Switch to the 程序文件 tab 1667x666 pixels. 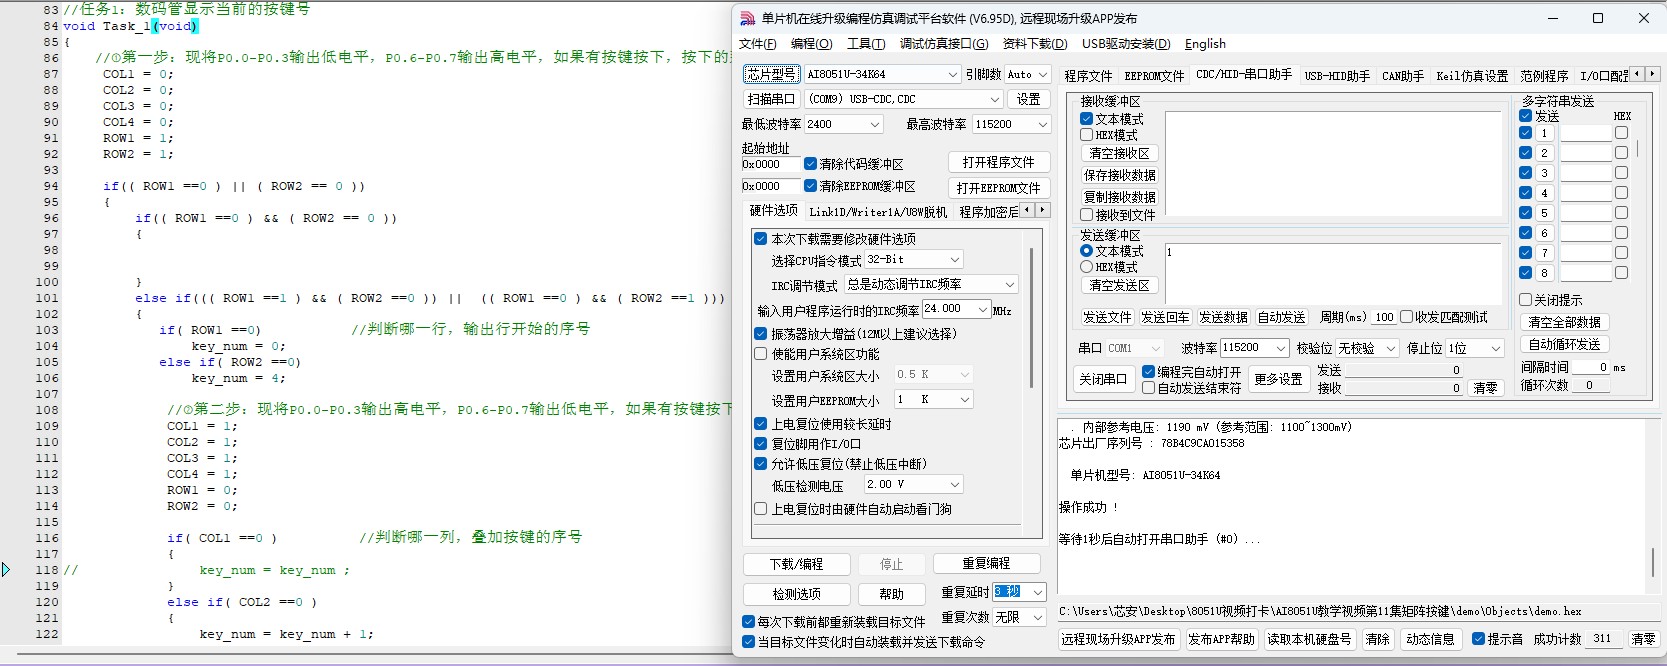(1088, 76)
